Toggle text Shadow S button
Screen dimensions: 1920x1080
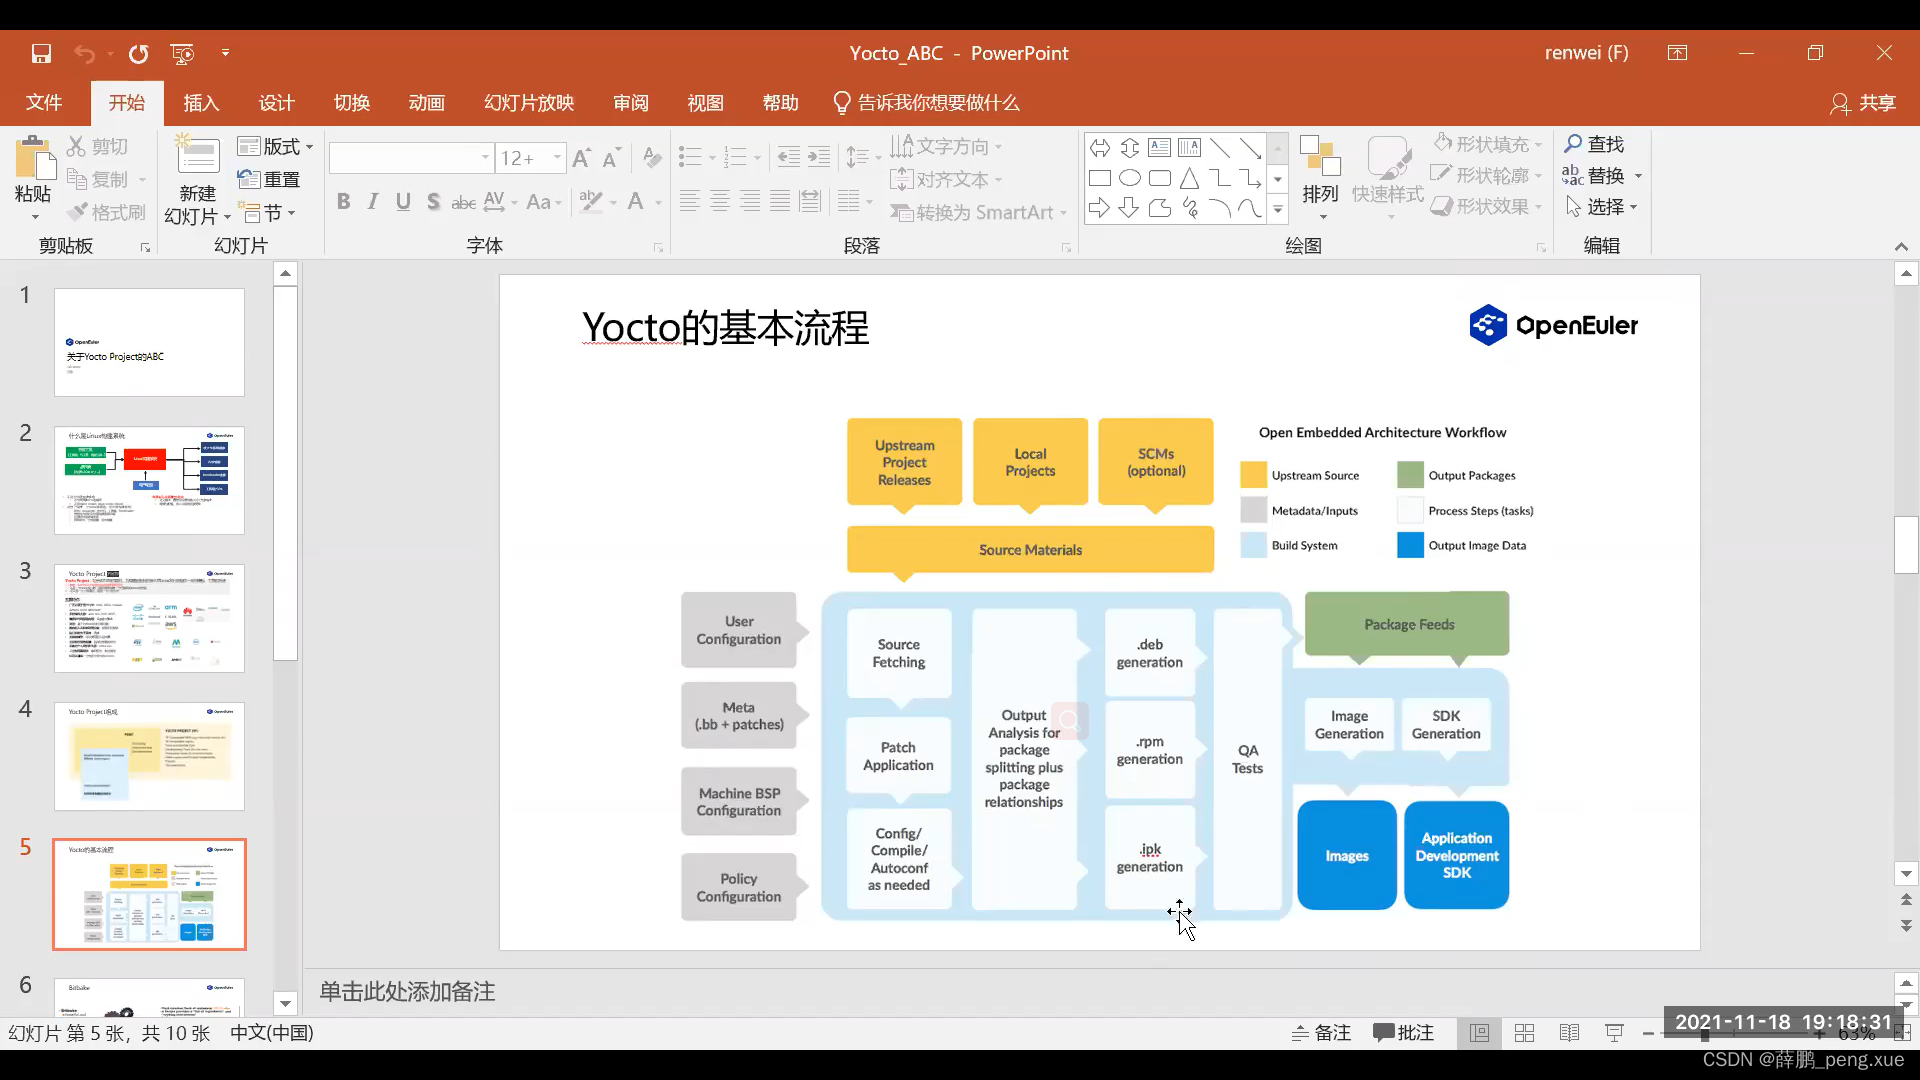pyautogui.click(x=433, y=202)
